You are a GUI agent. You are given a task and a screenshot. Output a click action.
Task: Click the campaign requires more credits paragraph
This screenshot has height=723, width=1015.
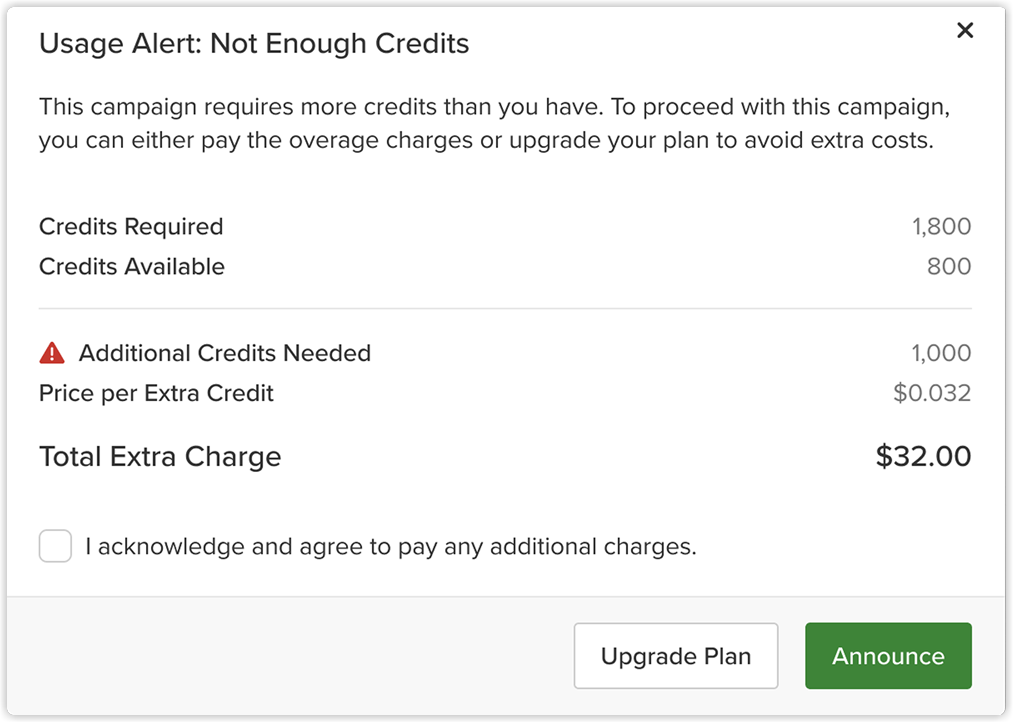click(x=495, y=124)
